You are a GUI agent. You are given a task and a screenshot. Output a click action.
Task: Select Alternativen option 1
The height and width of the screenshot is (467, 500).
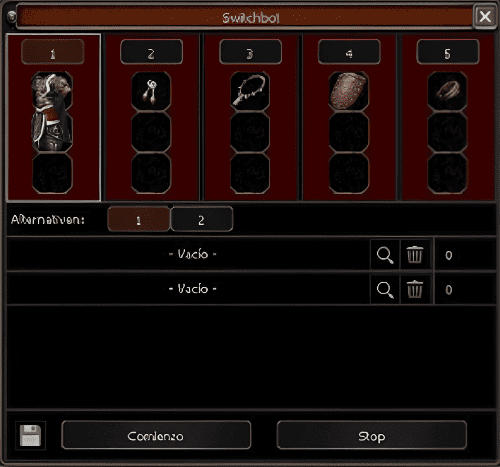click(139, 219)
